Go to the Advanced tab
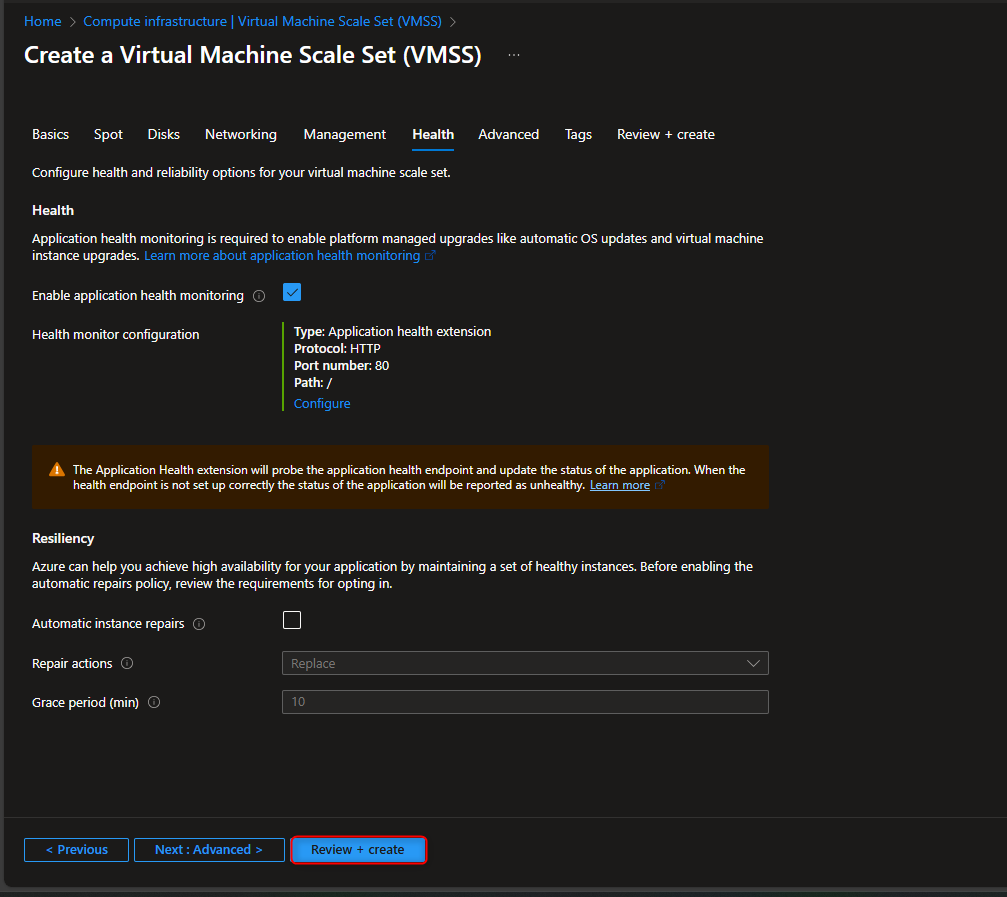Viewport: 1007px width, 897px height. [508, 134]
